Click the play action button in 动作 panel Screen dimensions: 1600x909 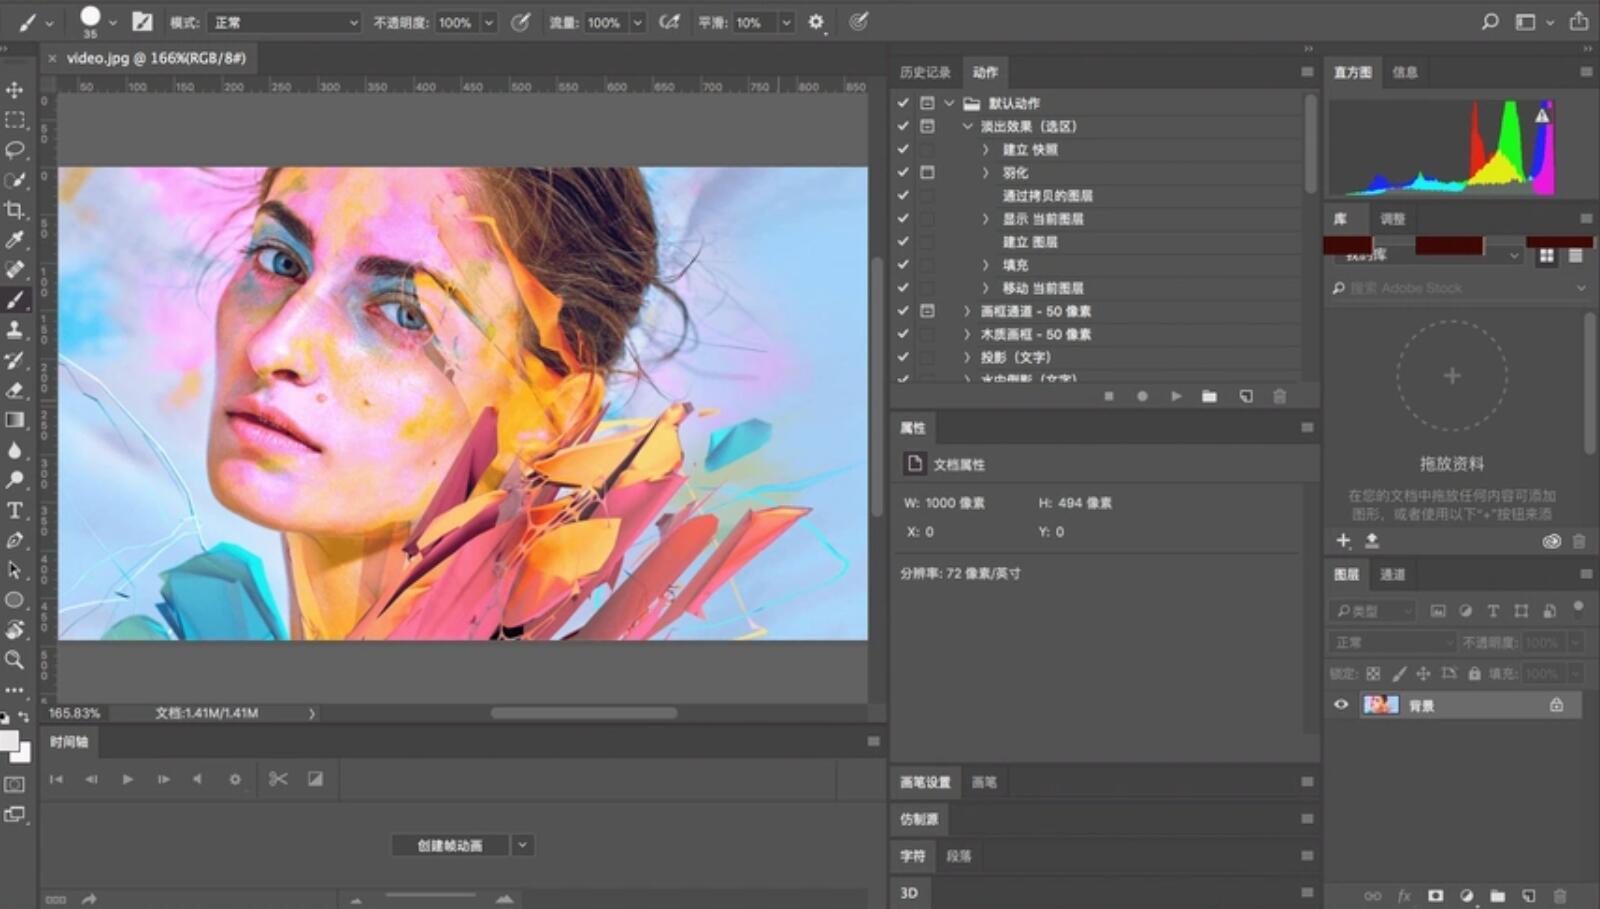pyautogui.click(x=1176, y=397)
